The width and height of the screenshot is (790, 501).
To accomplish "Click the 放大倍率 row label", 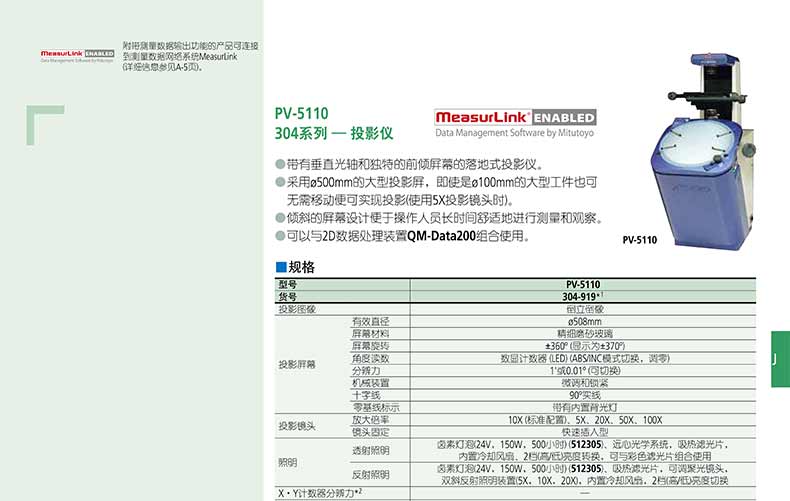I will (367, 420).
